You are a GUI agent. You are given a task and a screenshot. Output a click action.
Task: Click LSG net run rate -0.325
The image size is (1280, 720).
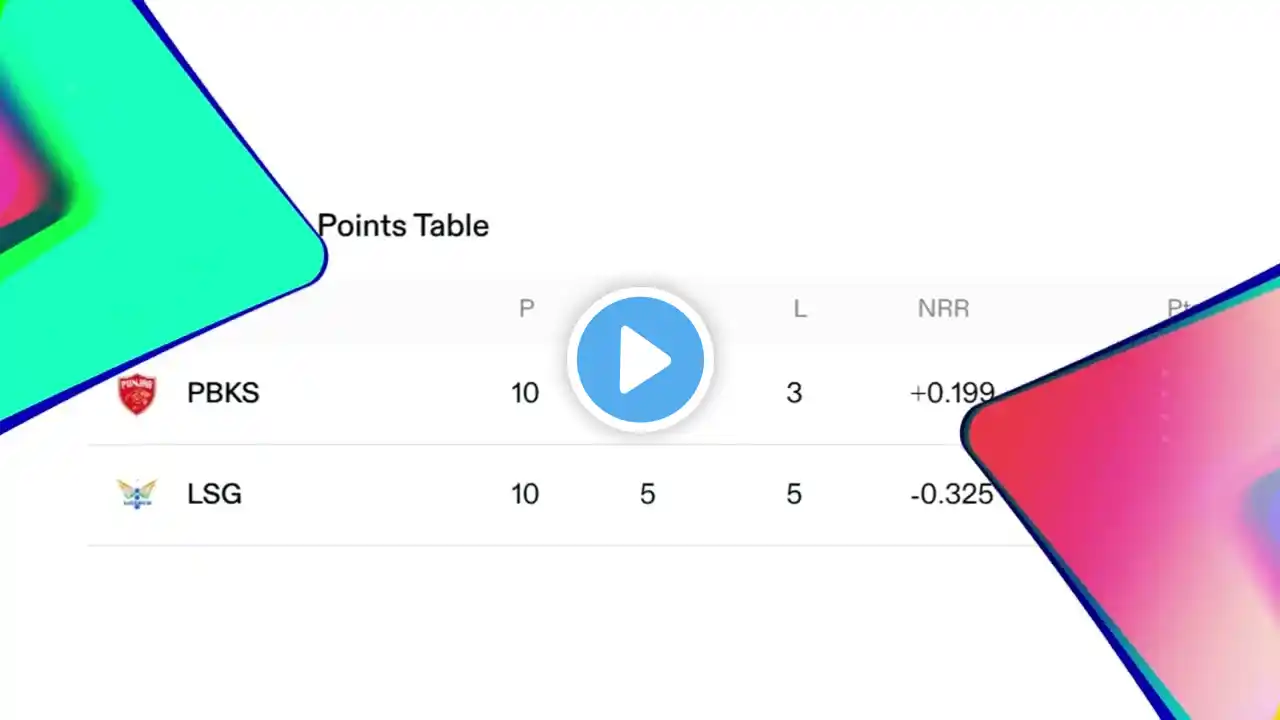(952, 494)
